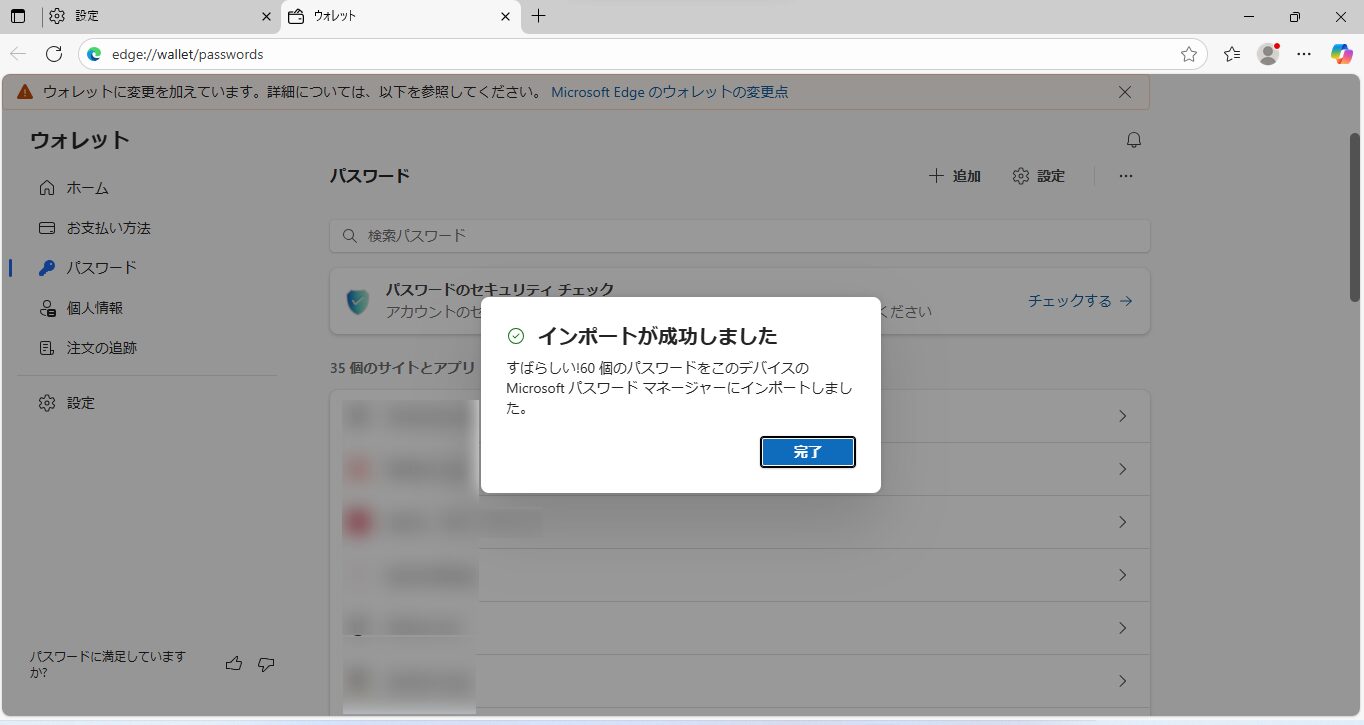Image resolution: width=1364 pixels, height=725 pixels.
Task: Open お支払い方法 in the sidebar
Action: (x=147, y=228)
